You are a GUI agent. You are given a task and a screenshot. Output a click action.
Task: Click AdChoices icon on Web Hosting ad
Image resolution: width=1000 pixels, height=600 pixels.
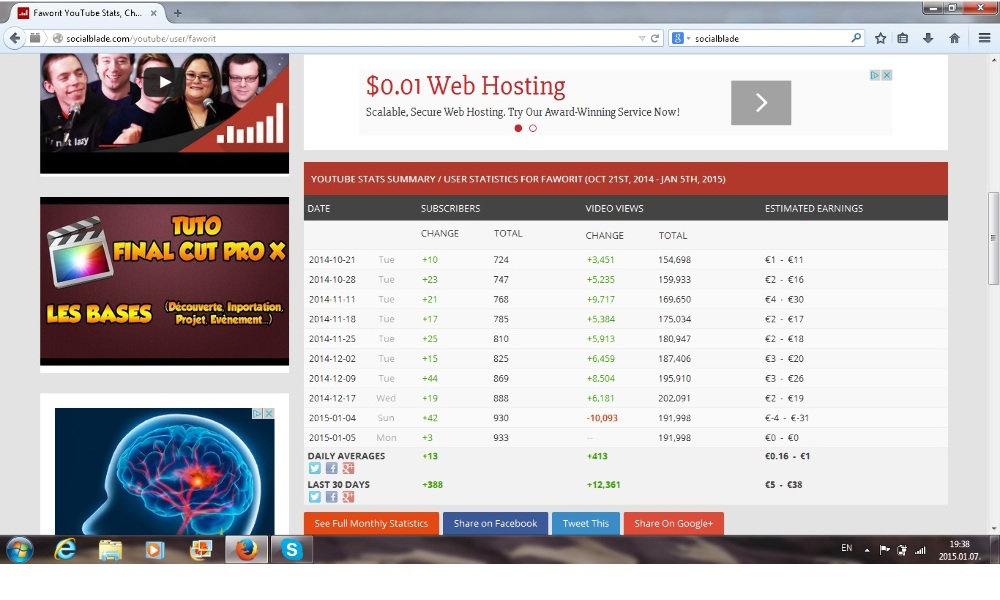(875, 75)
